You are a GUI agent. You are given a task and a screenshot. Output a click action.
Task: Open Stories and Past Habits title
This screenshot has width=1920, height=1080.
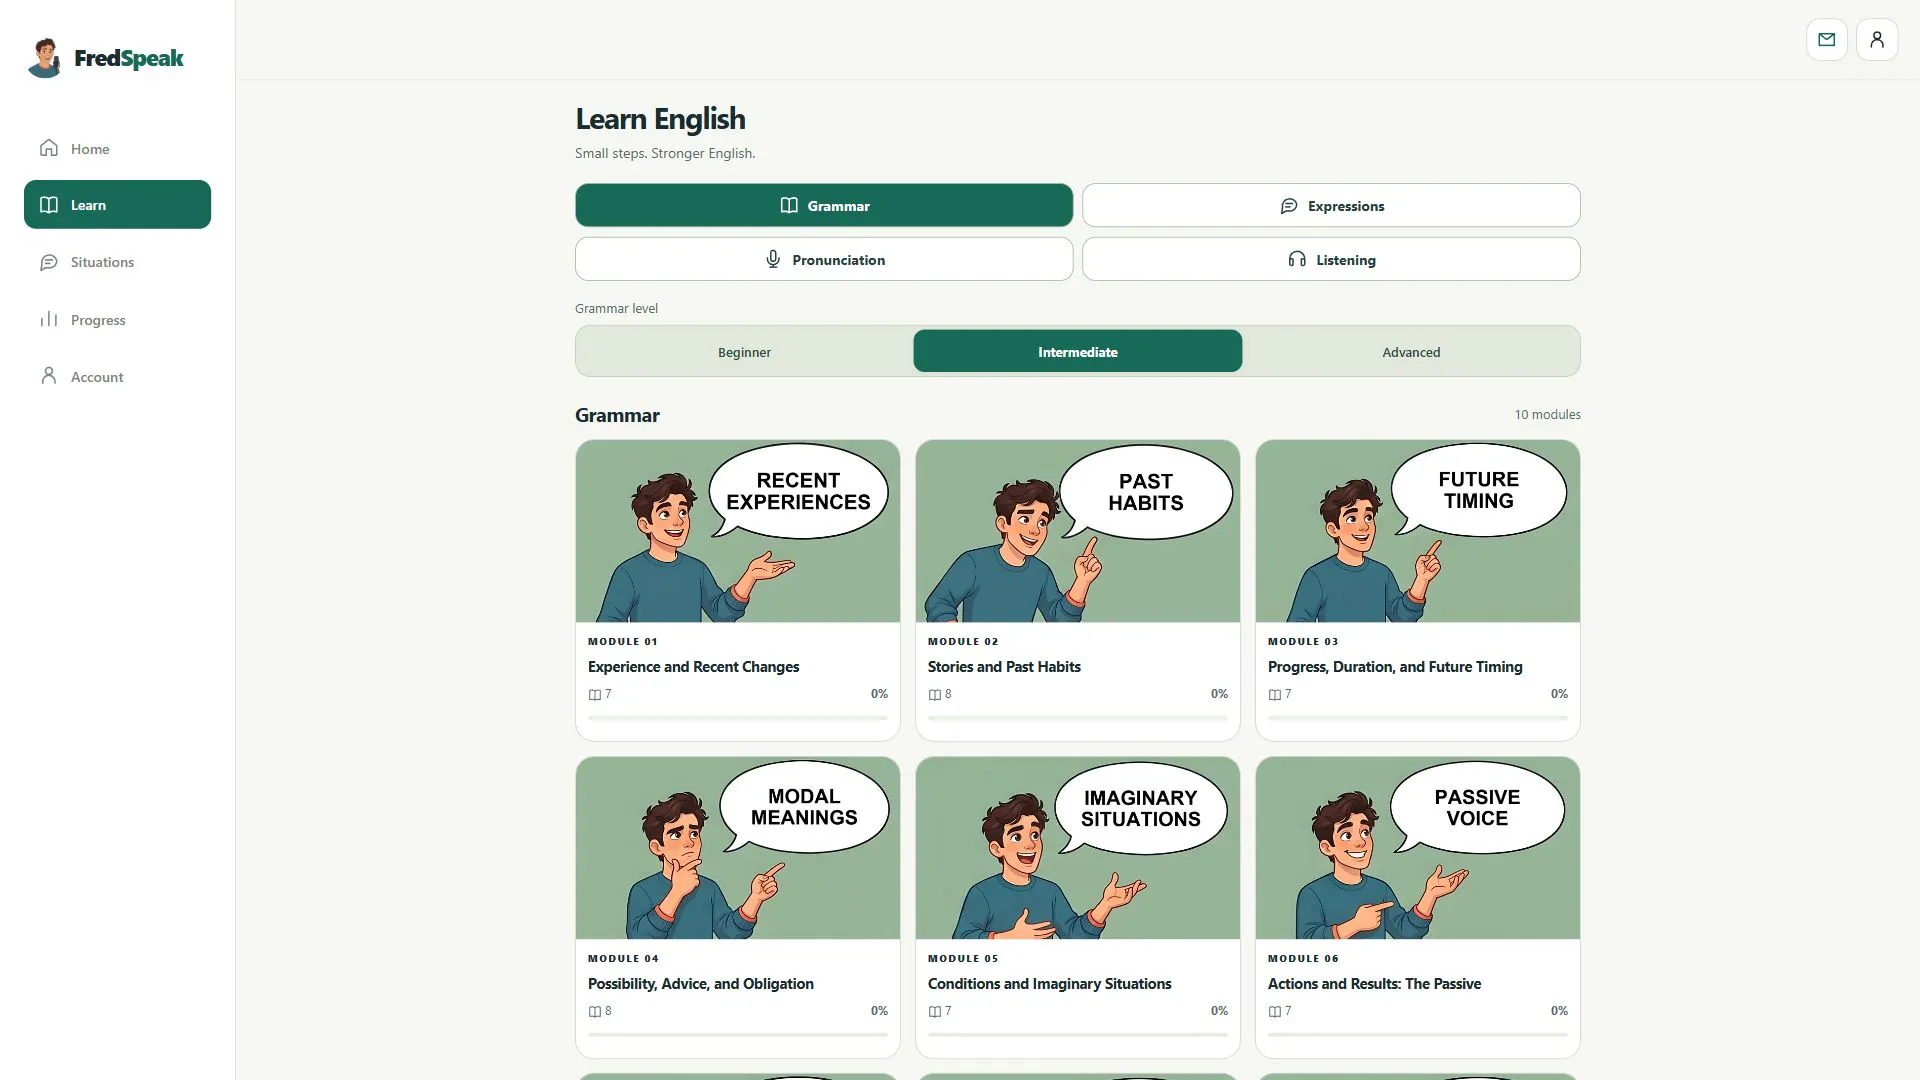point(1004,667)
